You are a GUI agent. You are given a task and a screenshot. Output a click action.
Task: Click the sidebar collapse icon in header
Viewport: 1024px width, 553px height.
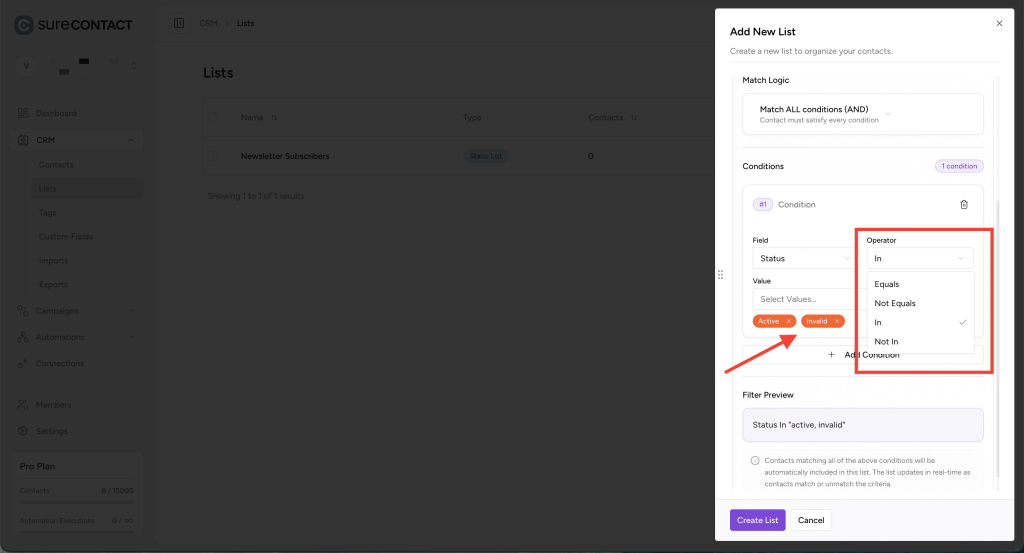click(179, 23)
